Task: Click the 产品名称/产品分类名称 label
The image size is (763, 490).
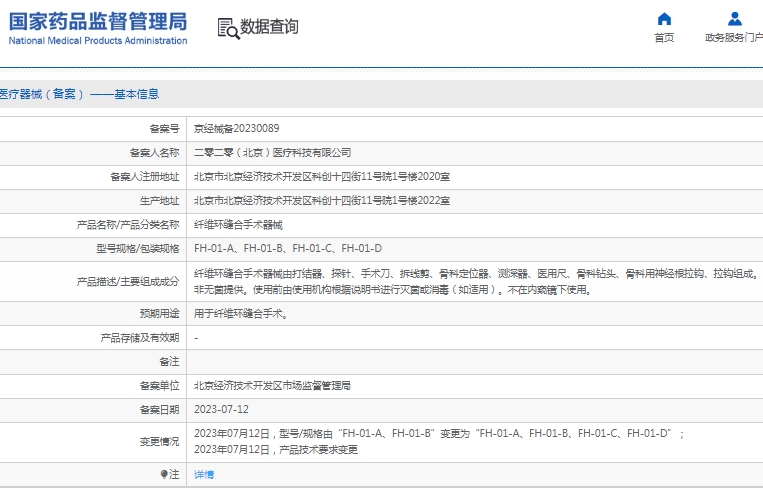Action: pyautogui.click(x=128, y=225)
